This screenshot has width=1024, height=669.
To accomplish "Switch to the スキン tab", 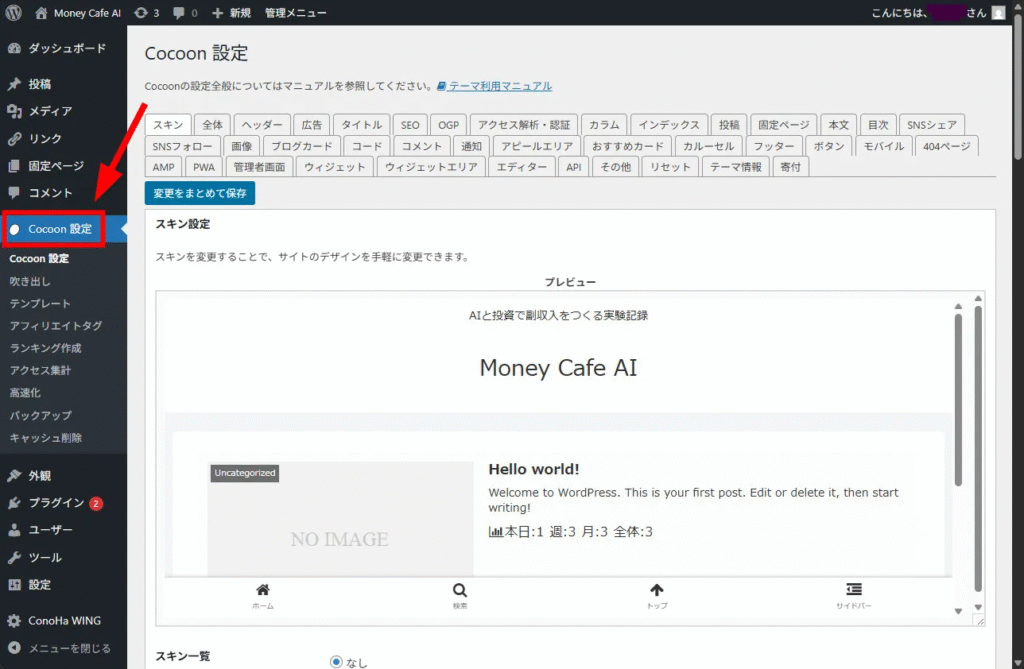I will click(168, 125).
